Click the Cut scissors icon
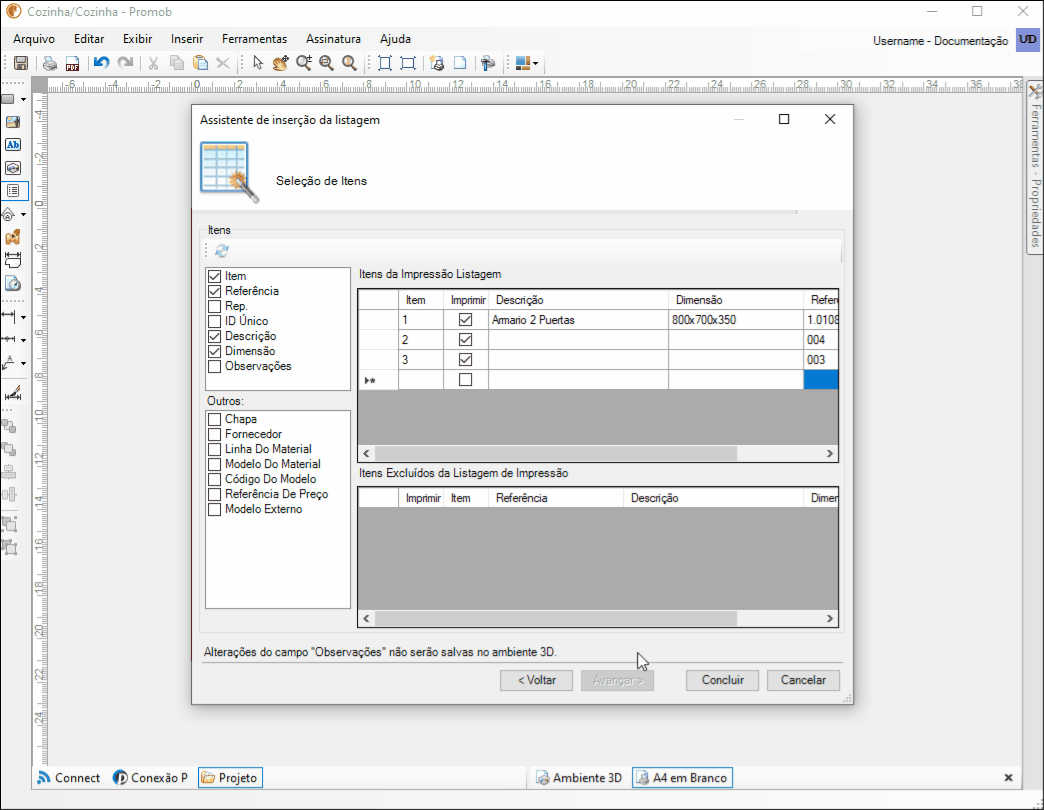This screenshot has height=810, width=1044. [x=153, y=63]
